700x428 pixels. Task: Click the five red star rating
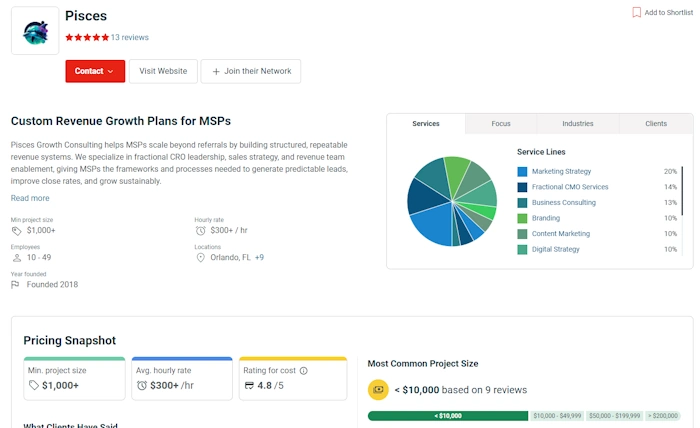pos(87,37)
